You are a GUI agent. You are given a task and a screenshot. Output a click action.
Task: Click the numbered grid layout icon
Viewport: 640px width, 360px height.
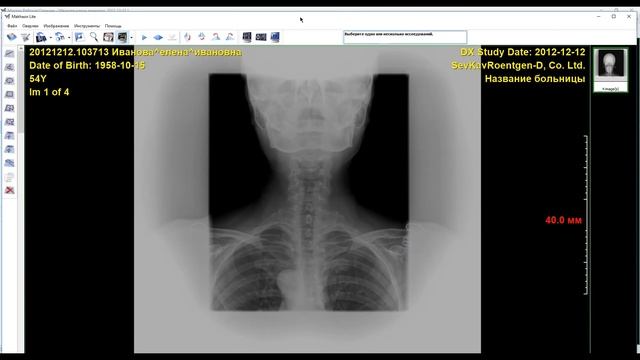108,37
